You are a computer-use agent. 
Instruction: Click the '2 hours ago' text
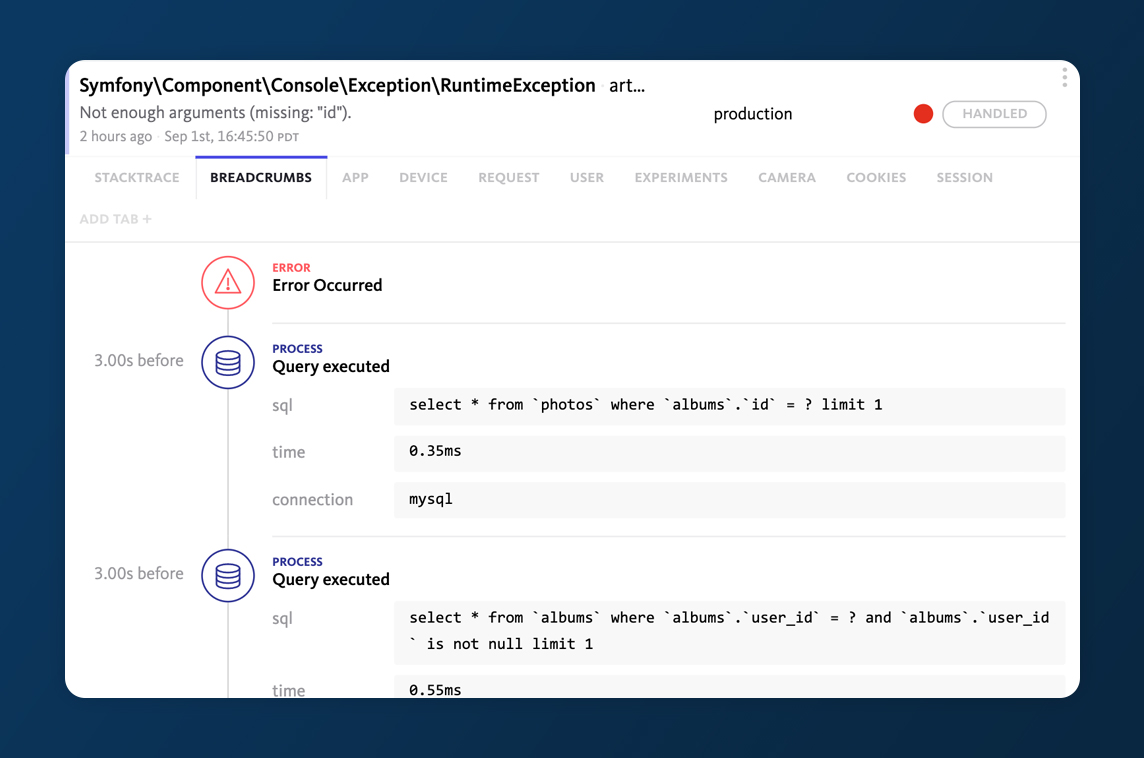[x=115, y=136]
